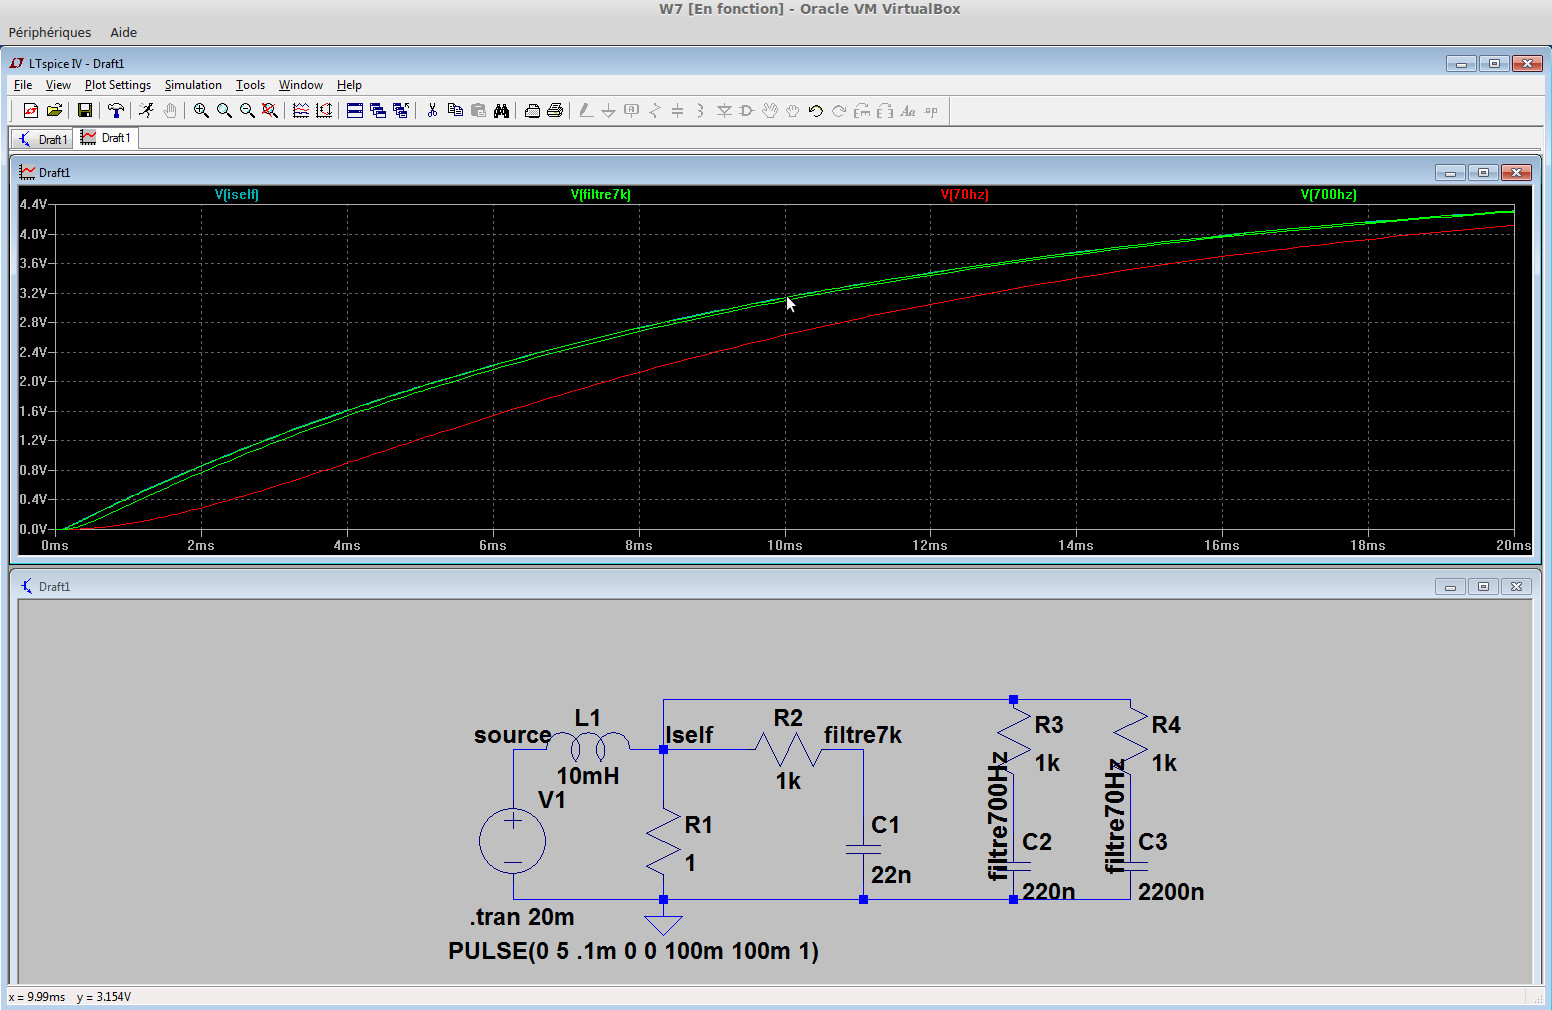Click the V(70hz) trace label
Image resolution: width=1552 pixels, height=1010 pixels.
[965, 195]
